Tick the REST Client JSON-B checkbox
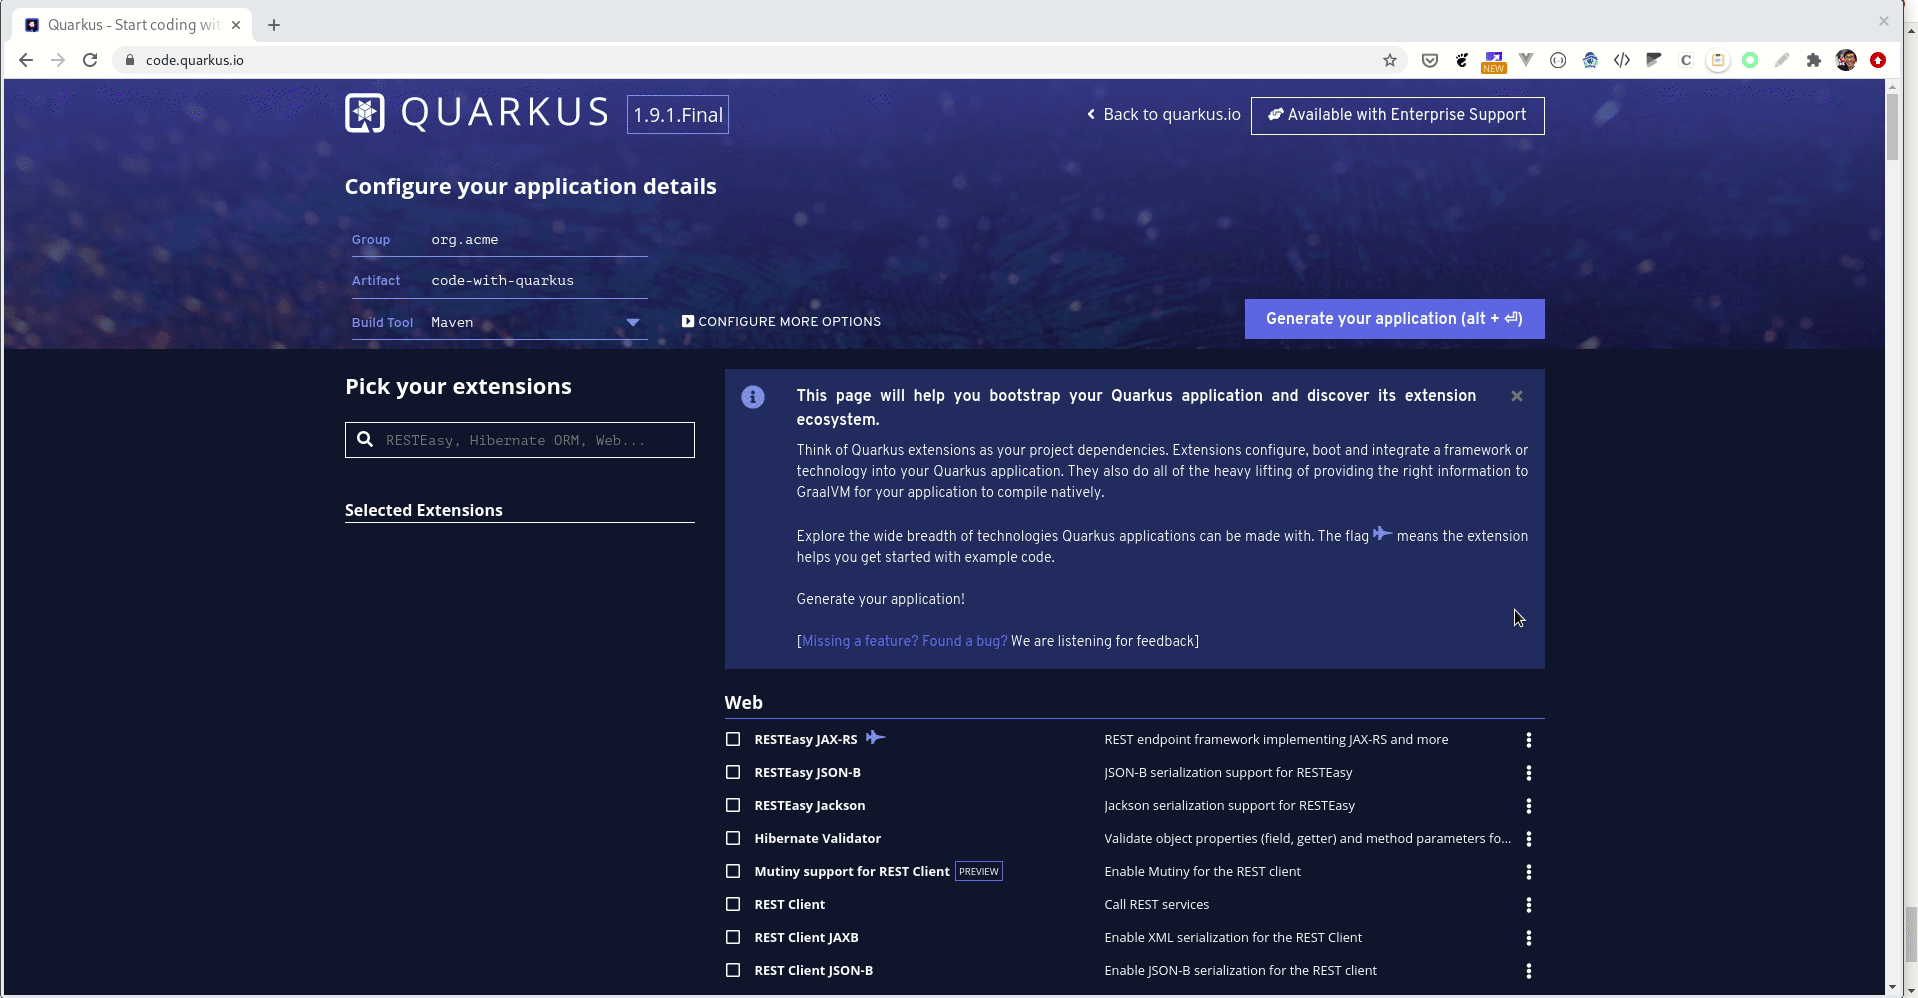Image resolution: width=1918 pixels, height=998 pixels. 733,970
